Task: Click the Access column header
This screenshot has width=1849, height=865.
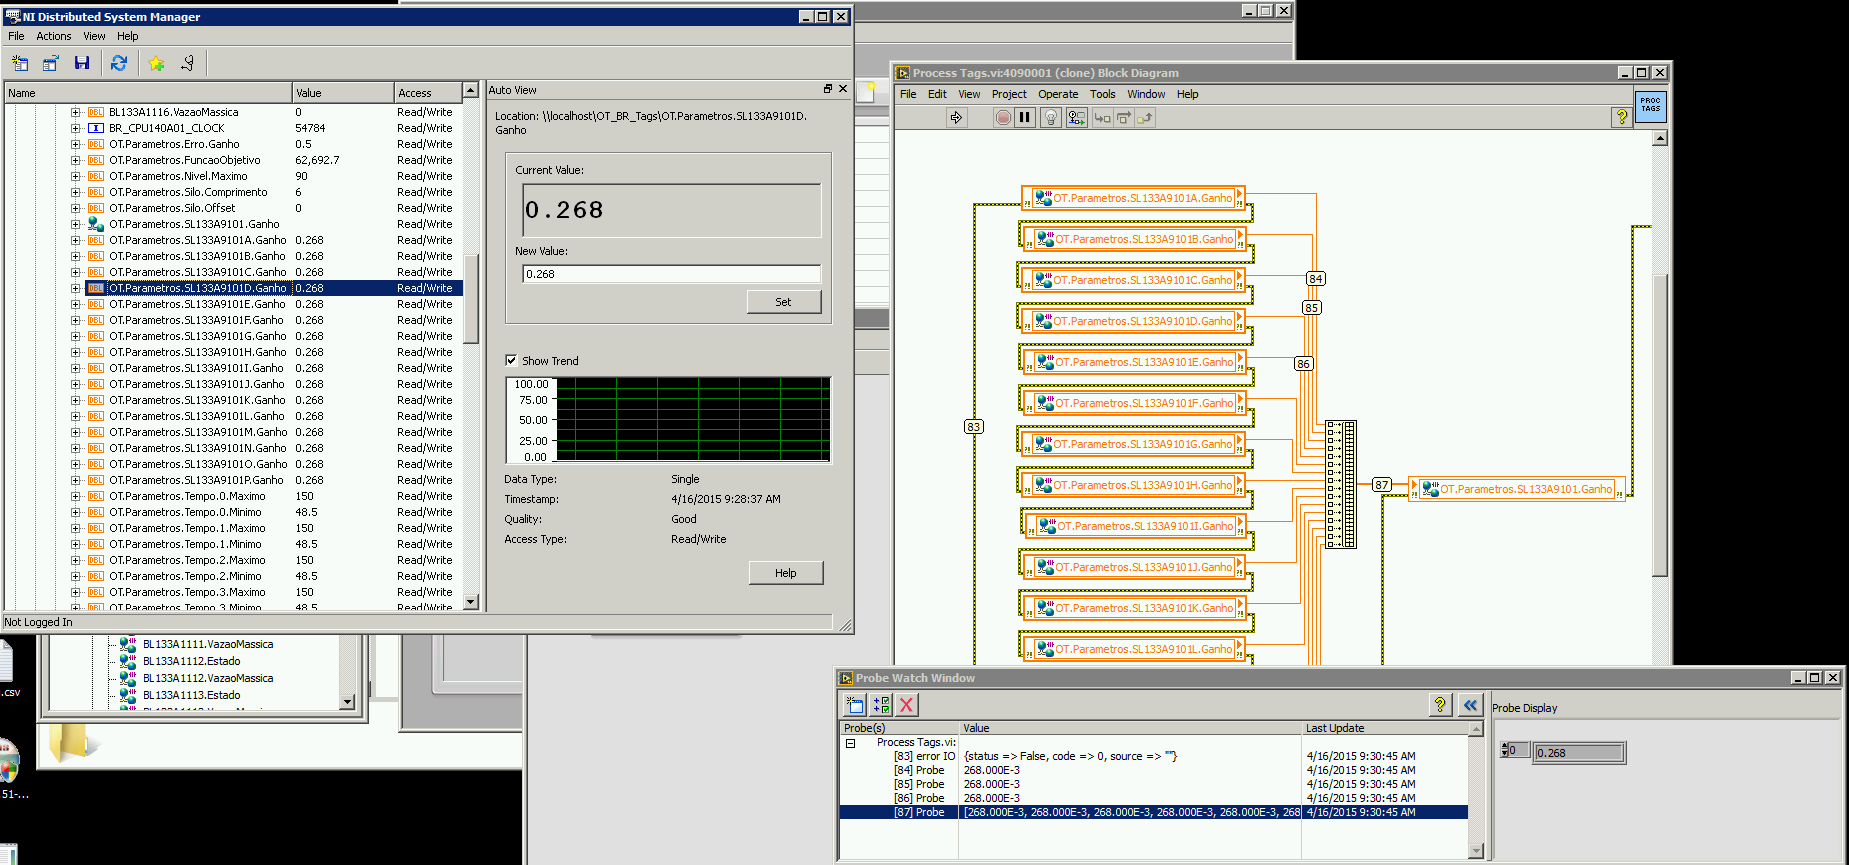Action: click(428, 92)
